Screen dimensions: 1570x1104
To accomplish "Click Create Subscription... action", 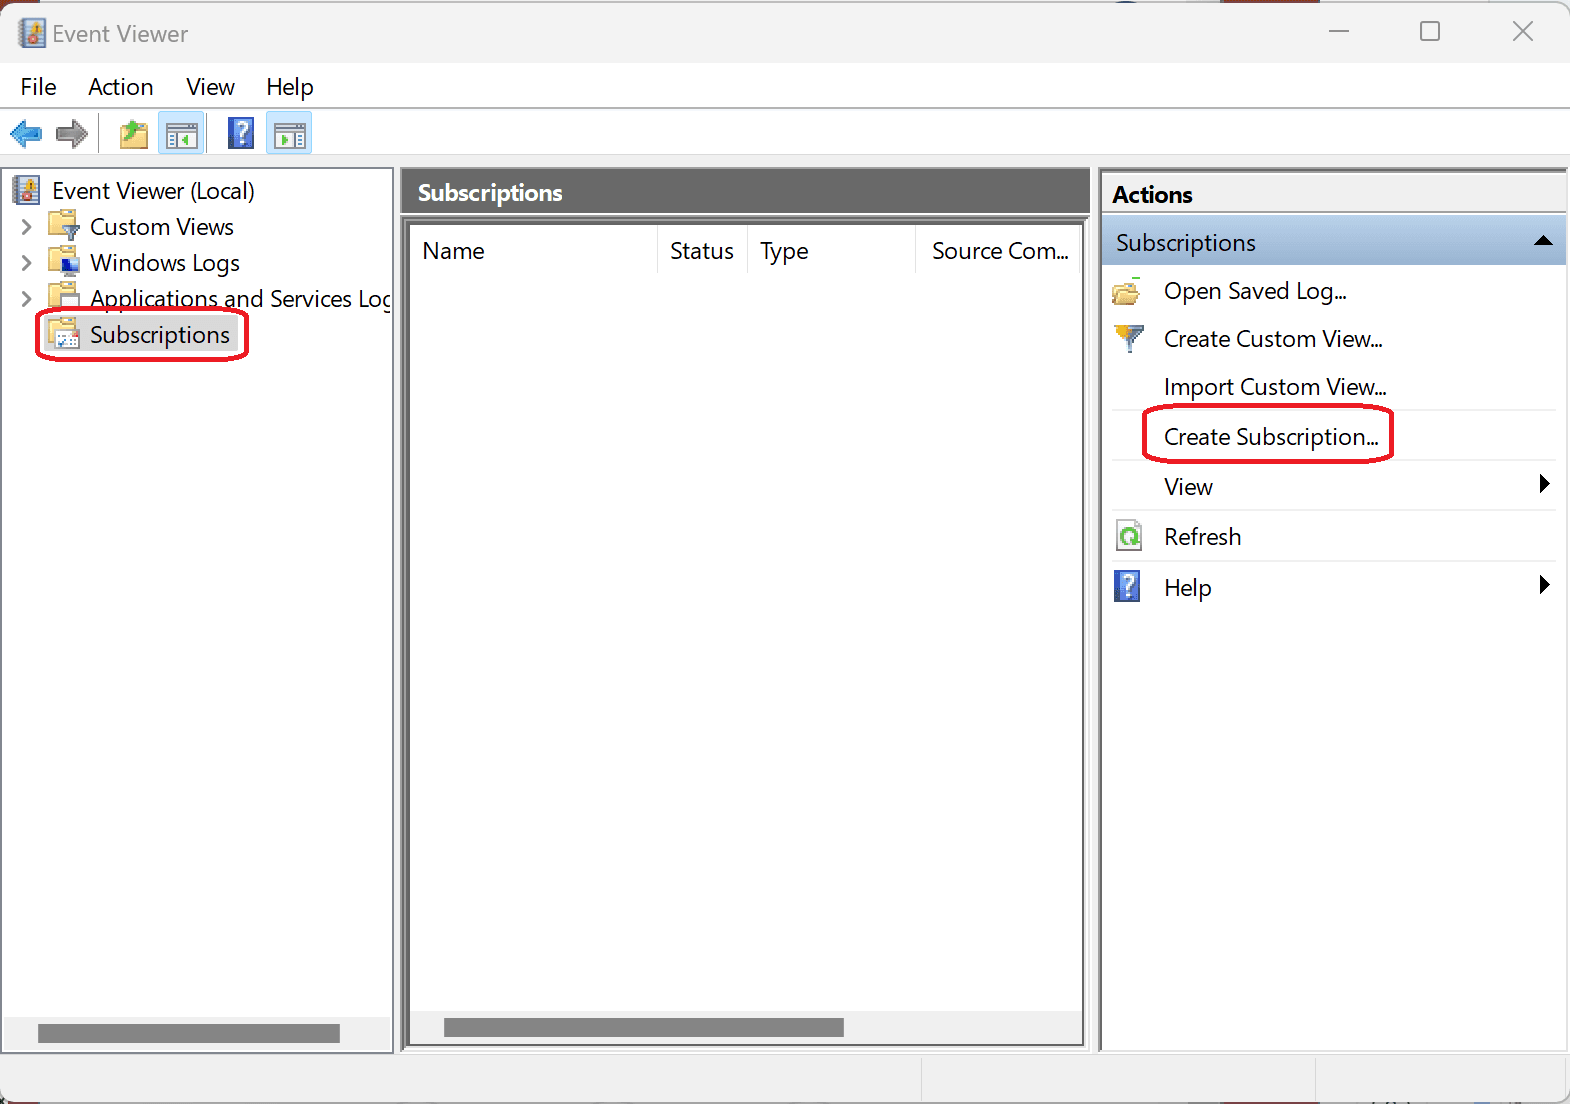I will coord(1271,437).
